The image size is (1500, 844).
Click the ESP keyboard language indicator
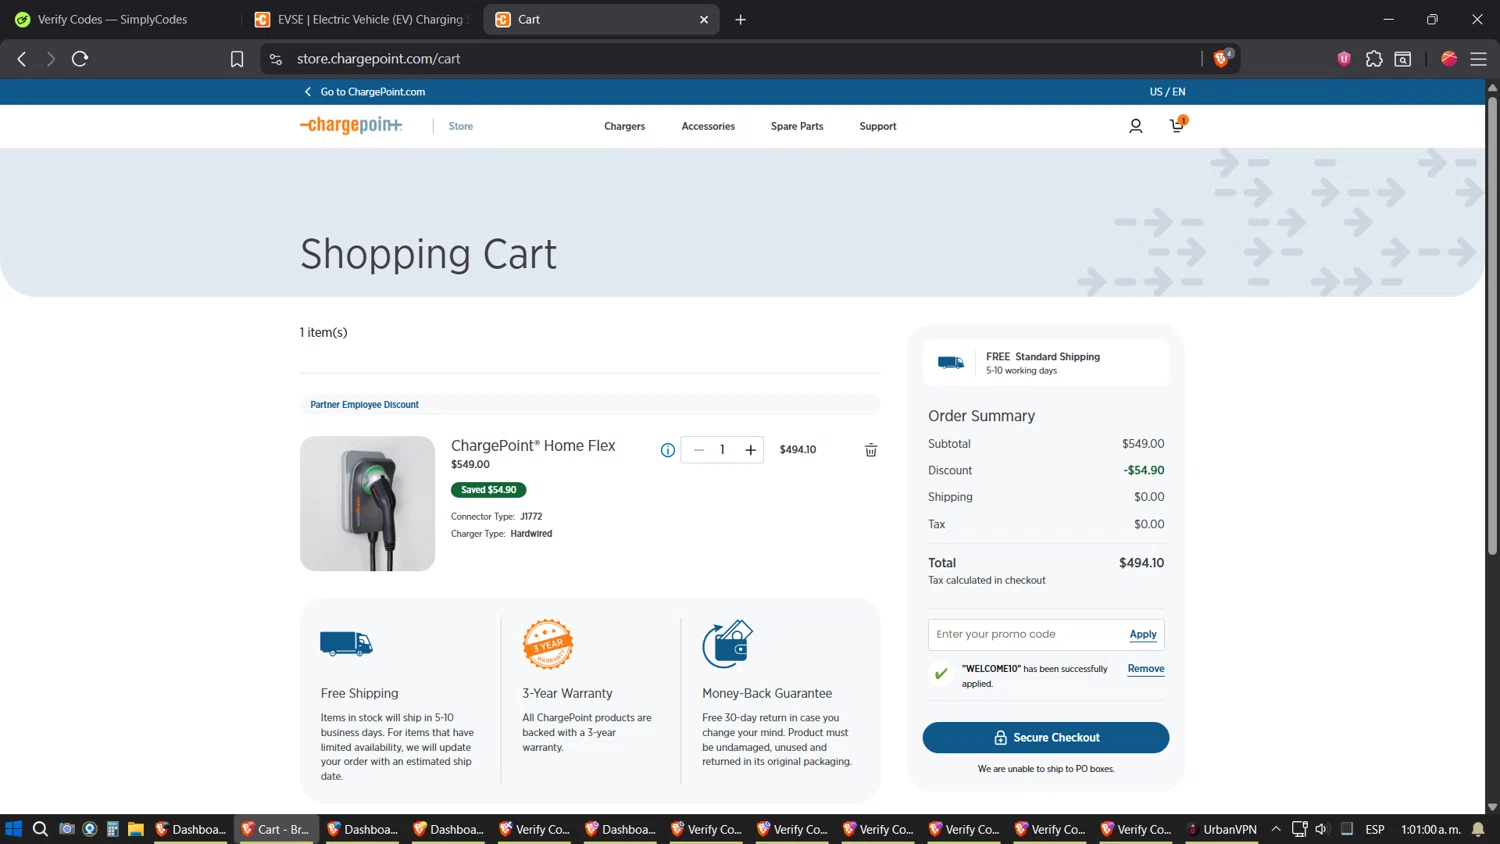[1375, 829]
